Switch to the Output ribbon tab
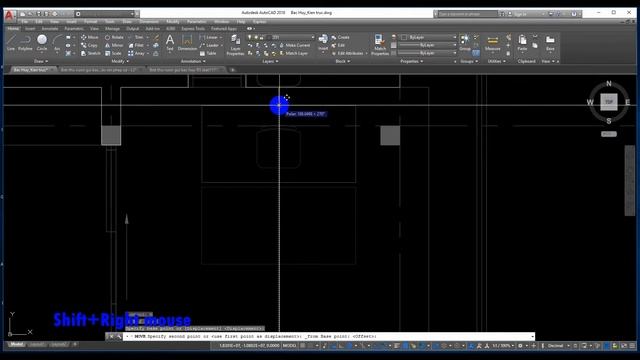640x360 pixels. pyautogui.click(x=132, y=29)
